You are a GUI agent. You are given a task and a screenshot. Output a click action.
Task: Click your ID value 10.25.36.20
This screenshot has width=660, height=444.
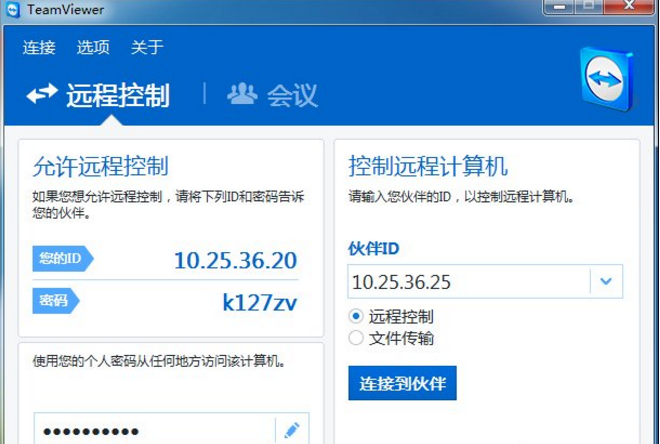click(236, 261)
